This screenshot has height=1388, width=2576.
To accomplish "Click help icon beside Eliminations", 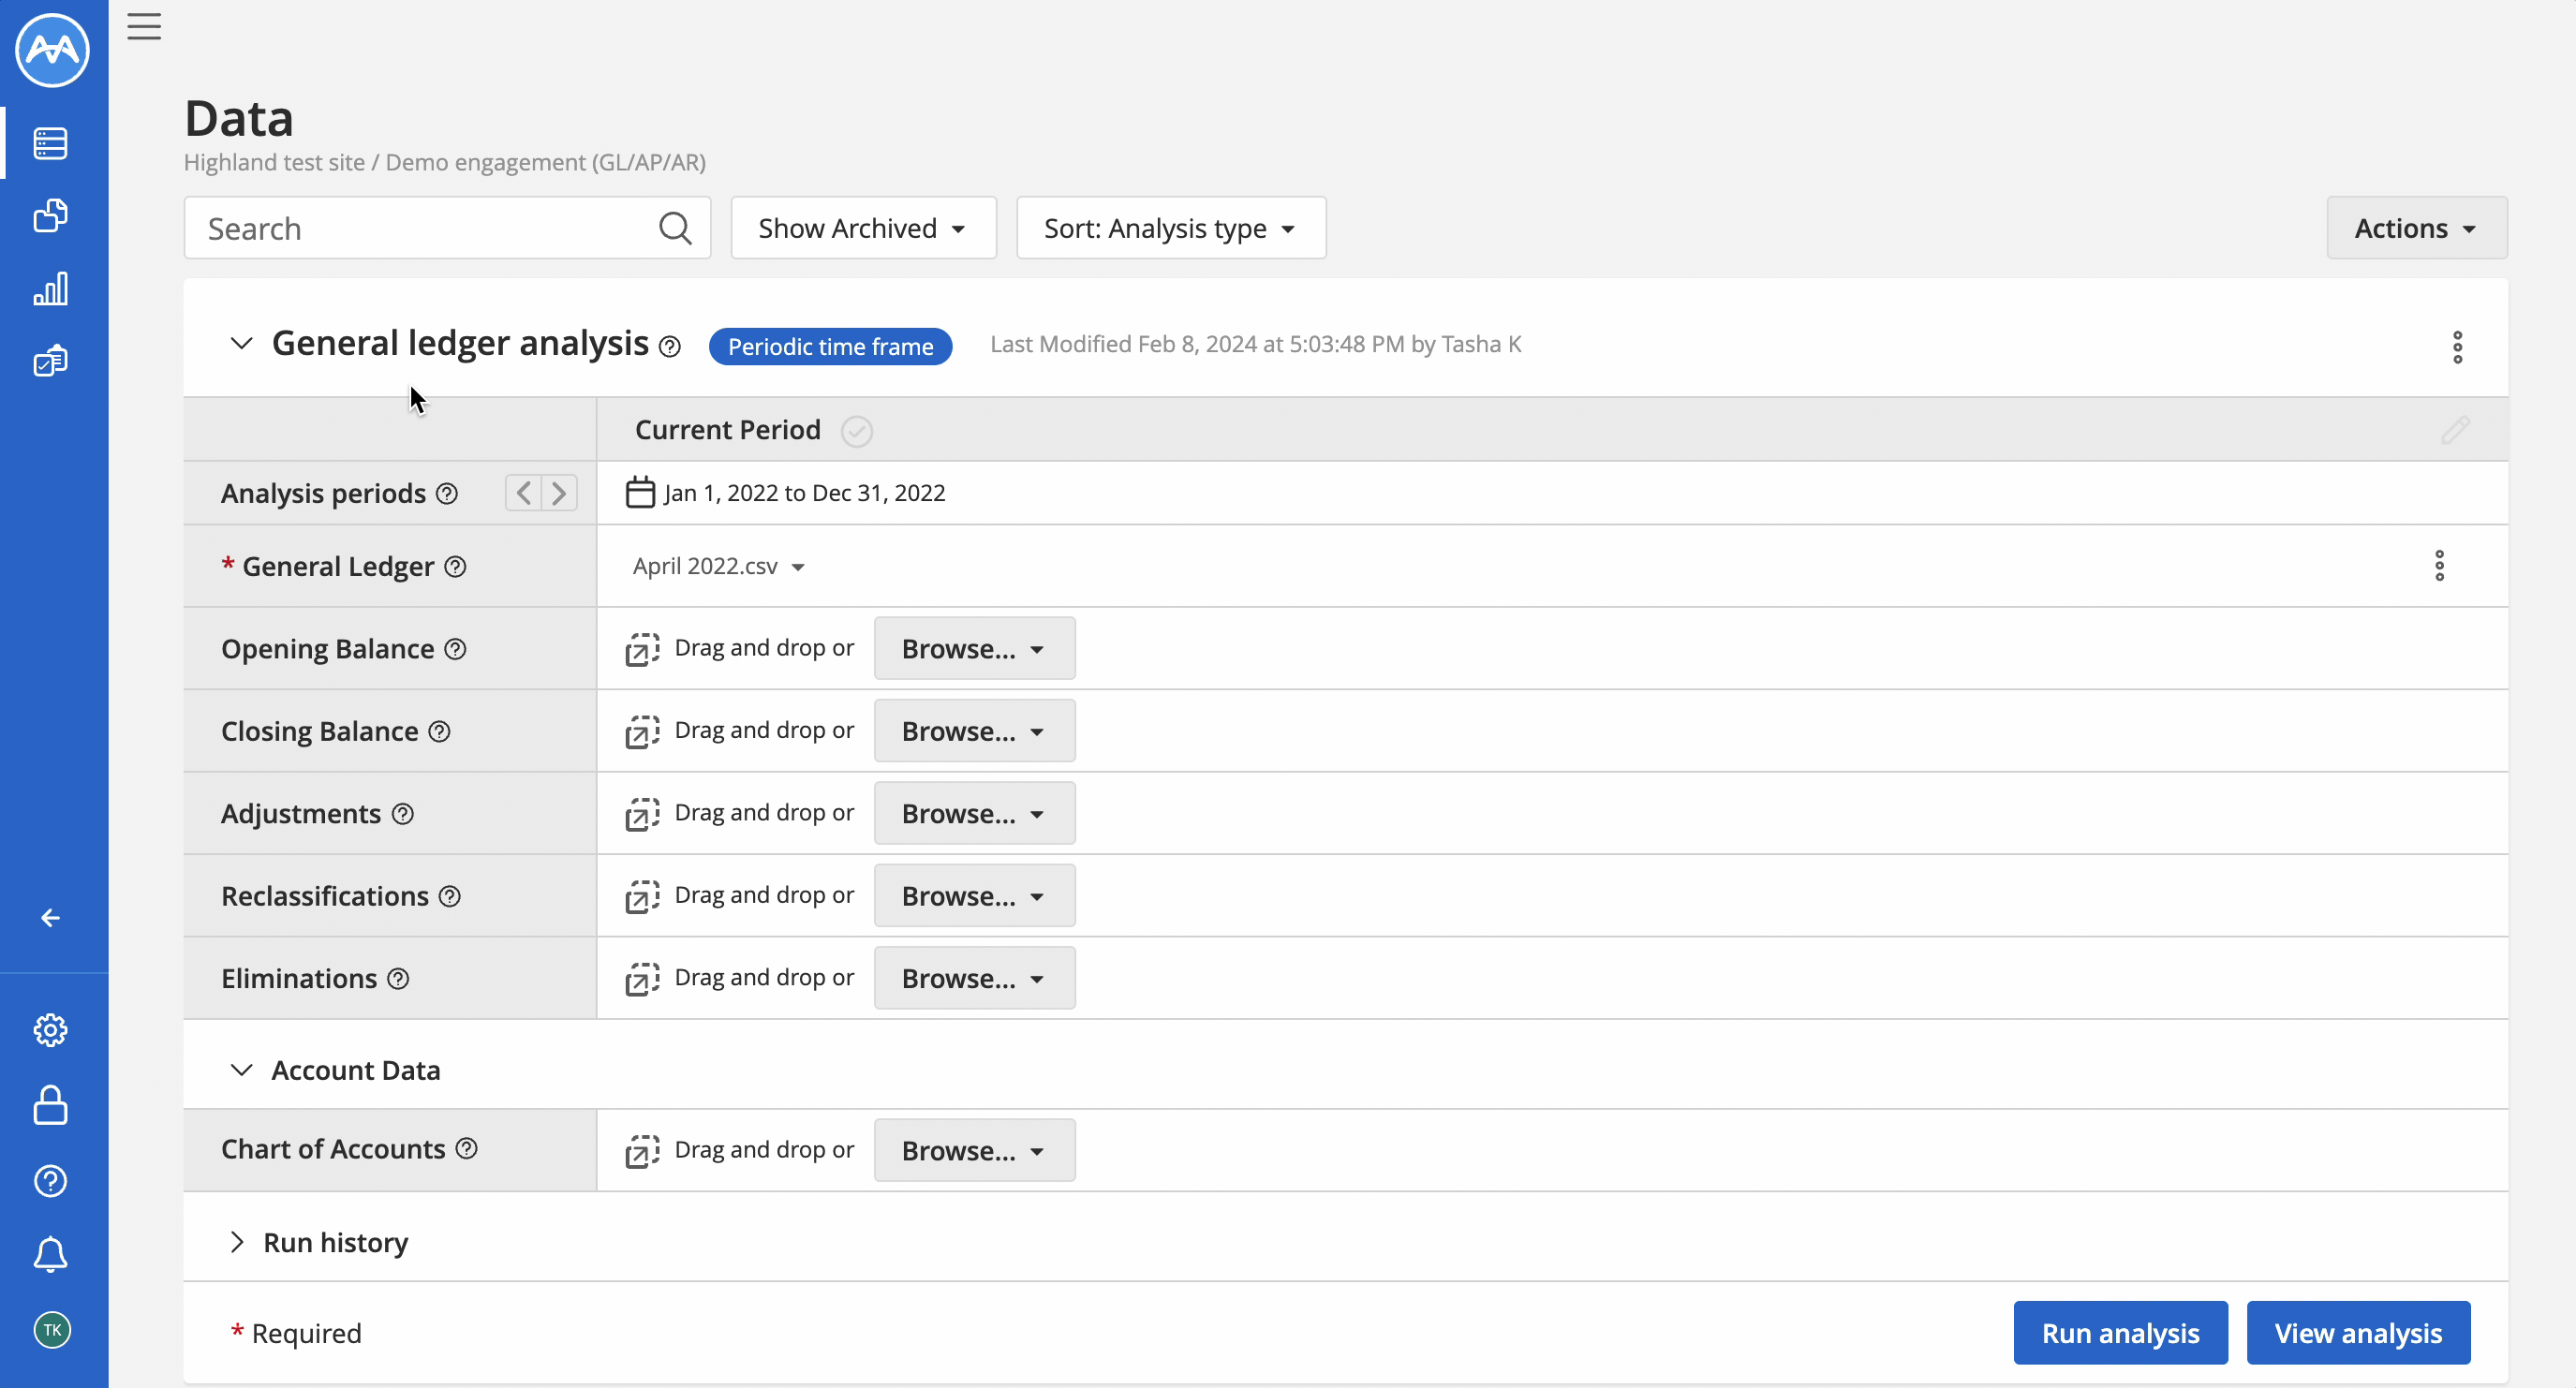I will (398, 979).
